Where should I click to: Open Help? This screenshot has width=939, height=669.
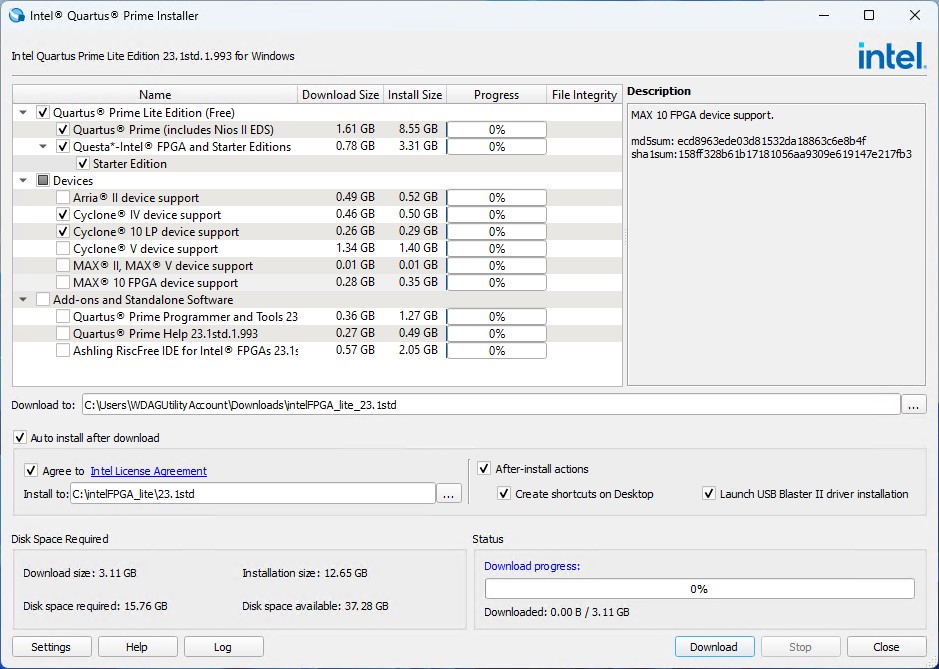[x=137, y=647]
